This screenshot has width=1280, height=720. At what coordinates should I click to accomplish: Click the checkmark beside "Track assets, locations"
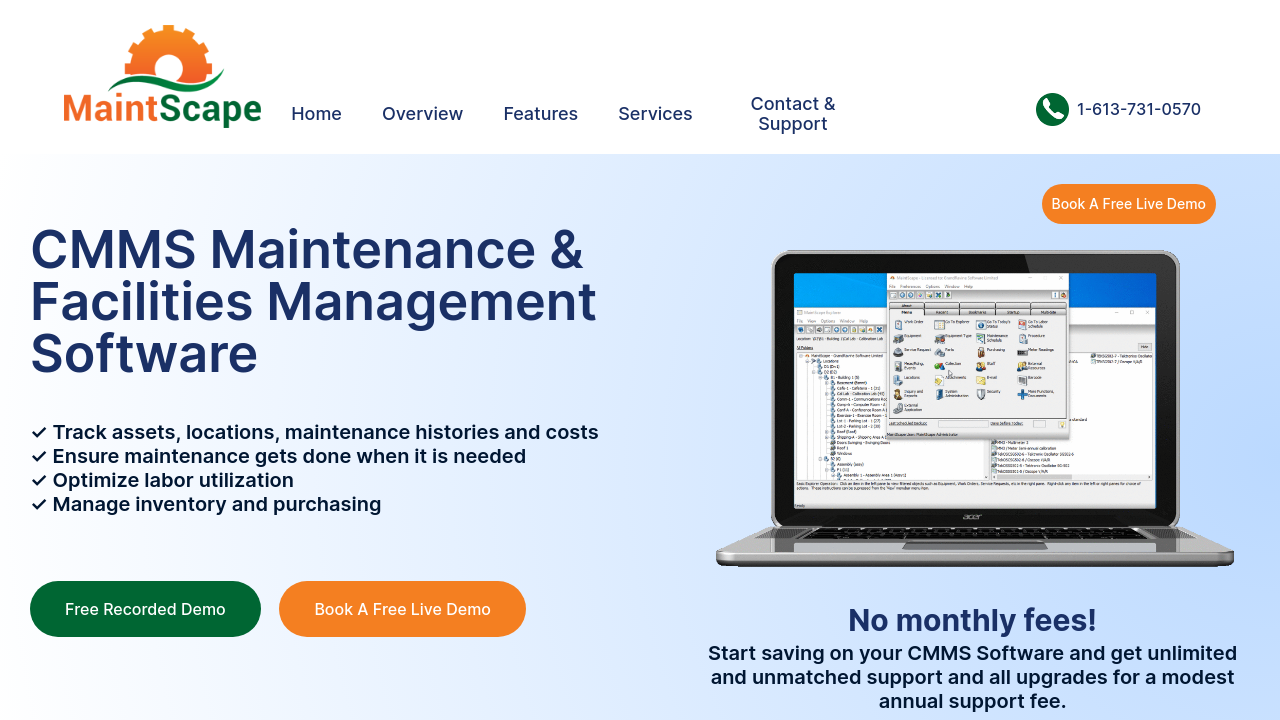point(39,432)
